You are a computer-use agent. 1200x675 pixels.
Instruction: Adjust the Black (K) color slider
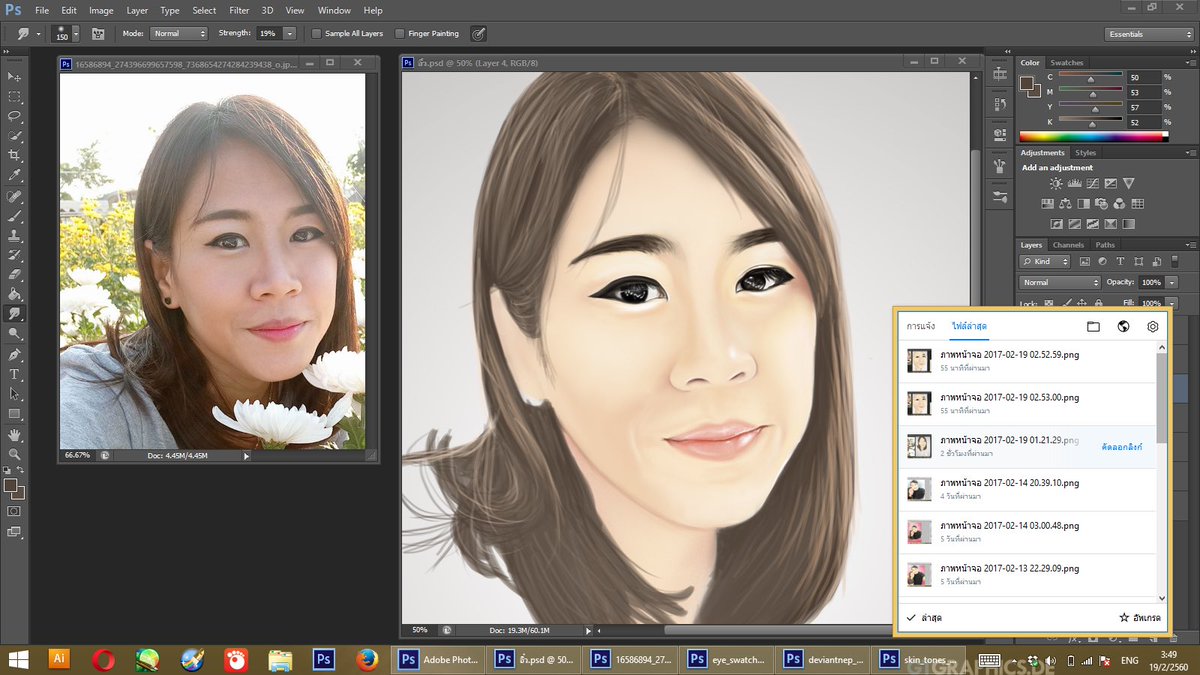pyautogui.click(x=1090, y=122)
